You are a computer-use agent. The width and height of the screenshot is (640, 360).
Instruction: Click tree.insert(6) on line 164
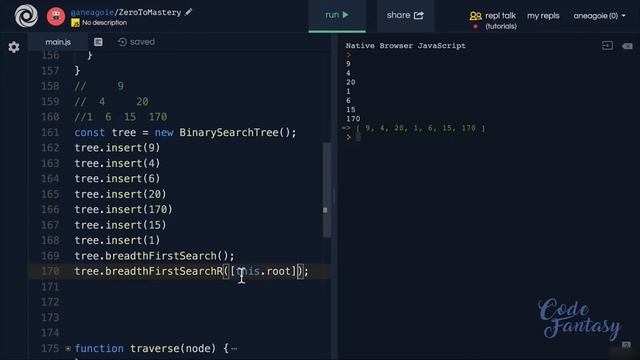(x=117, y=179)
